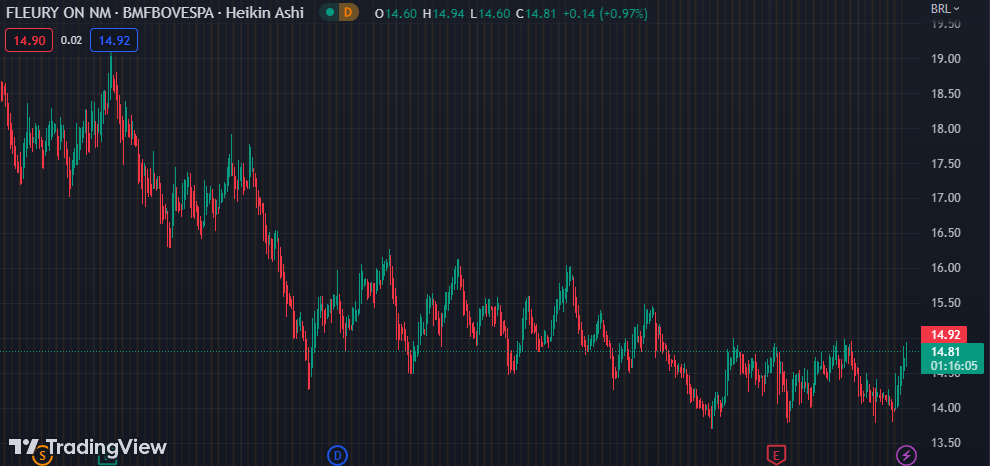Screen dimensions: 990x466
Task: Click the 16.00 price scale label
Action: pyautogui.click(x=945, y=268)
